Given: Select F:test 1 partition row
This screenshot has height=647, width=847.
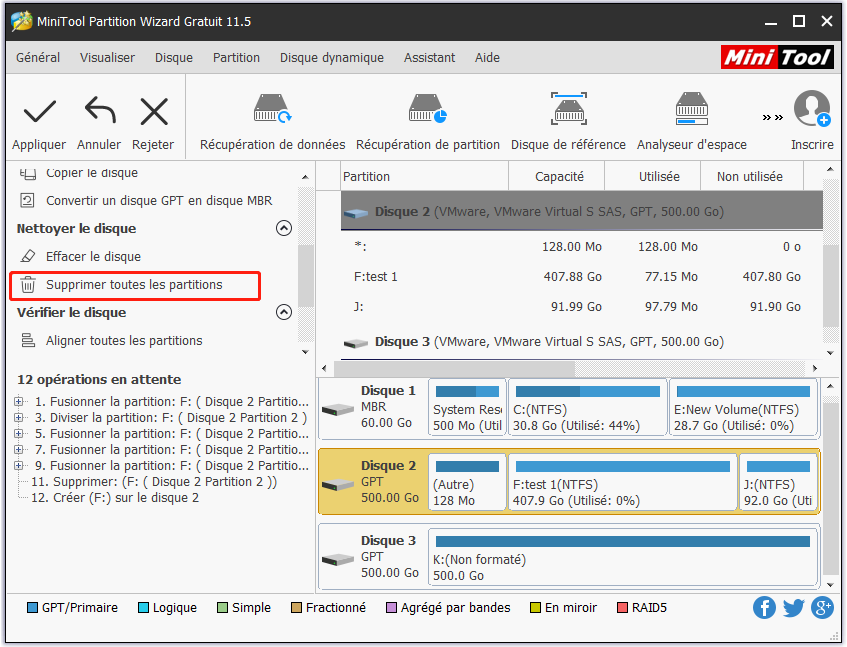Looking at the screenshot, I should click(x=582, y=277).
